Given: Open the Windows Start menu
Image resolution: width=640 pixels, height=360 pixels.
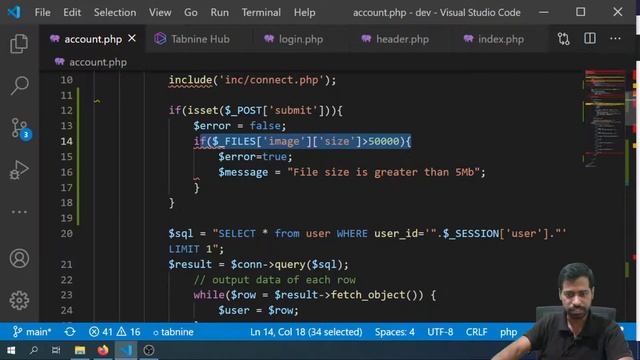Looking at the screenshot, I should [x=11, y=350].
